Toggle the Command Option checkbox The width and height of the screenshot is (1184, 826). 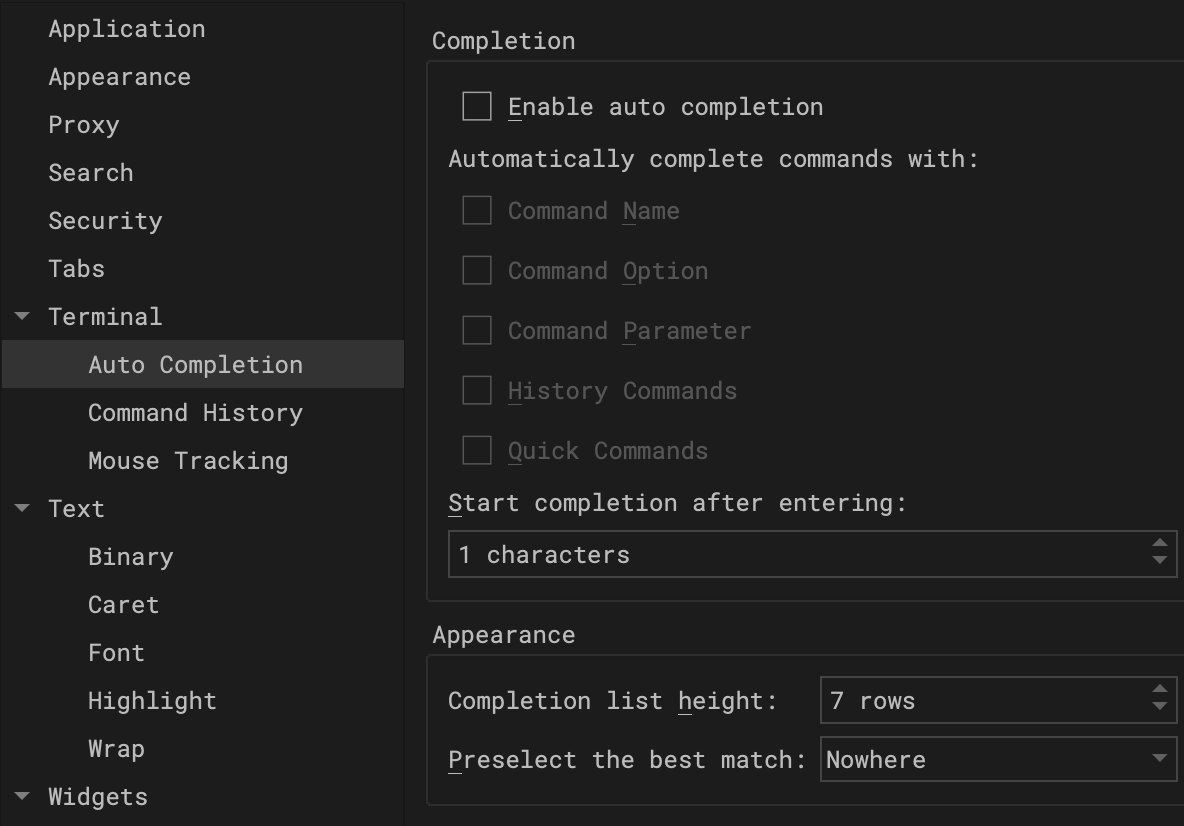click(477, 271)
